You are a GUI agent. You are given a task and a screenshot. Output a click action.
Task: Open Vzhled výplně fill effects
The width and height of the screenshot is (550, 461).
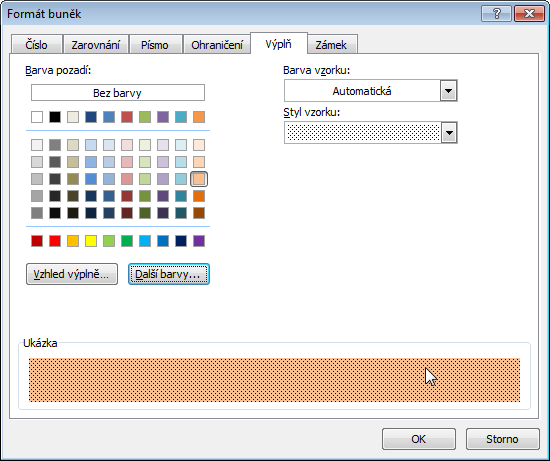coord(72,274)
